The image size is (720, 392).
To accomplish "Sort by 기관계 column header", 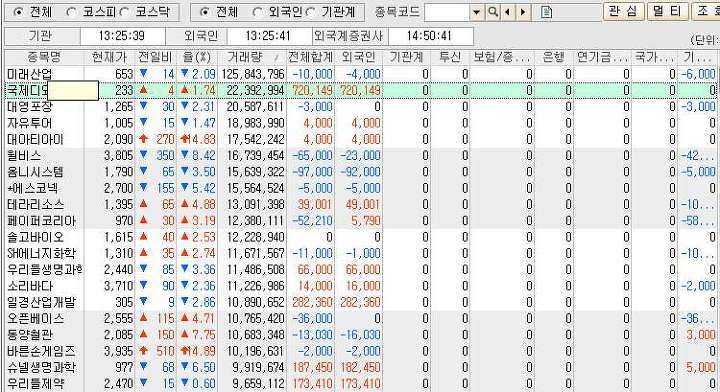I will [x=406, y=57].
